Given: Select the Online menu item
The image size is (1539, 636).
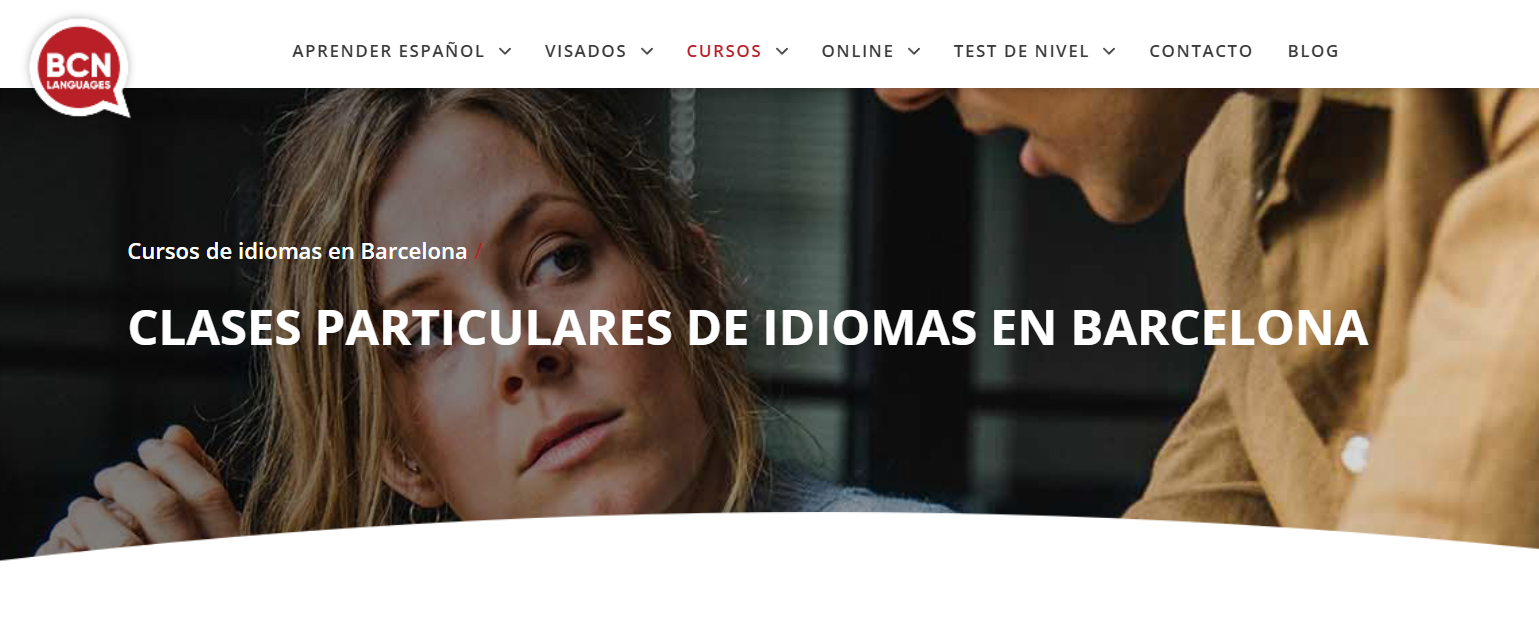Looking at the screenshot, I should tap(858, 51).
